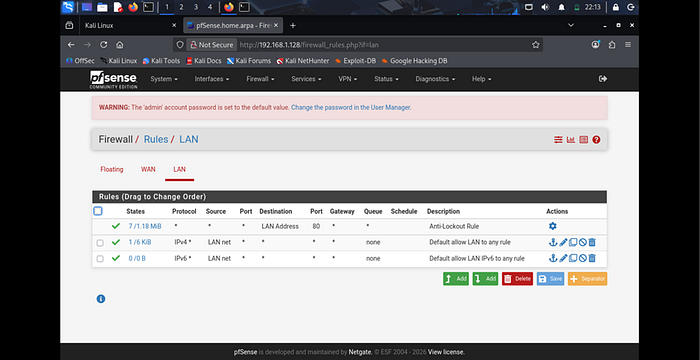Open Firefox application hamburger menu
700x360 pixels.
[x=628, y=45]
